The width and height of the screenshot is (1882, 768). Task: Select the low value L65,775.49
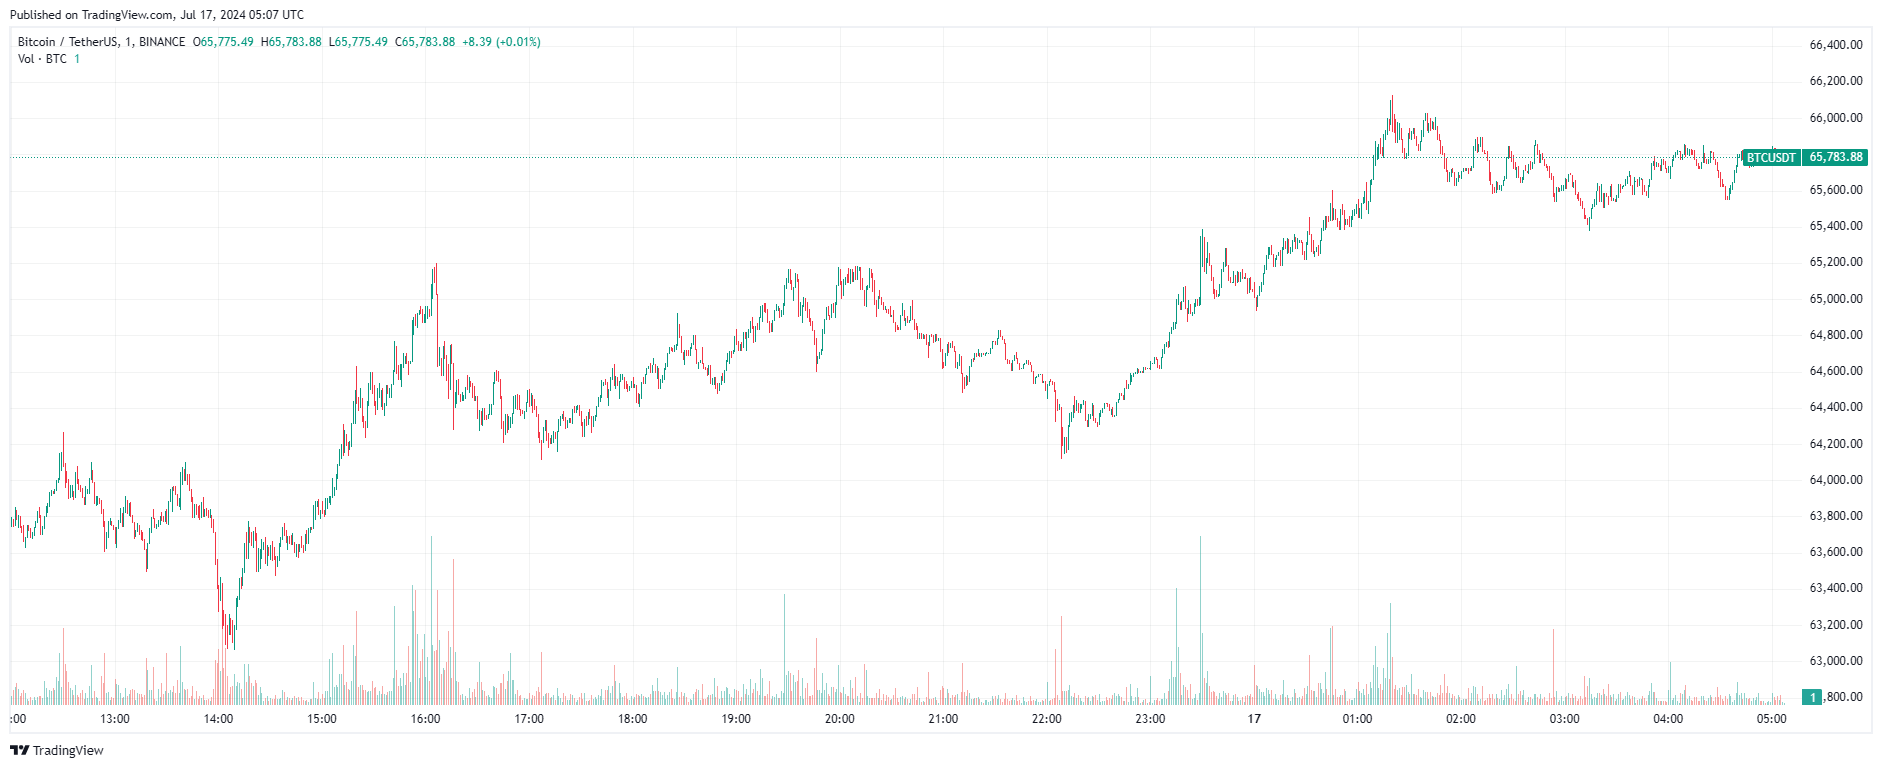click(x=358, y=42)
